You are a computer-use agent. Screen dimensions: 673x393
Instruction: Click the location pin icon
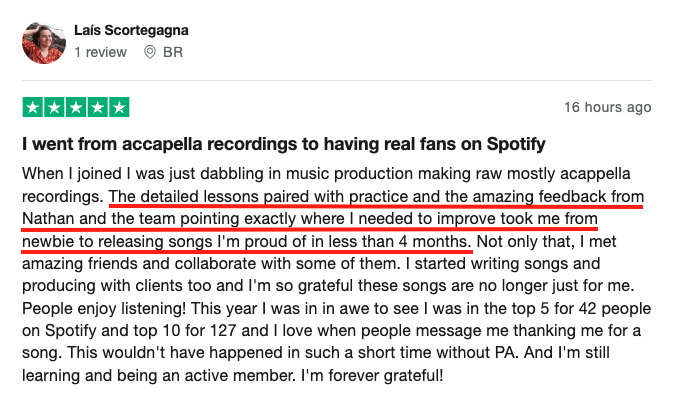click(149, 52)
